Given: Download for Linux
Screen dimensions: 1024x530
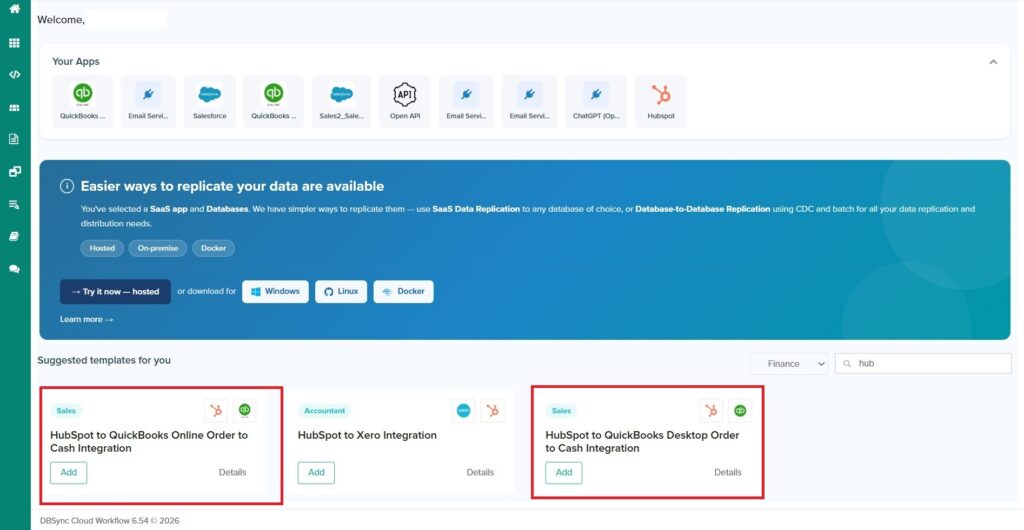Looking at the screenshot, I should pos(341,291).
